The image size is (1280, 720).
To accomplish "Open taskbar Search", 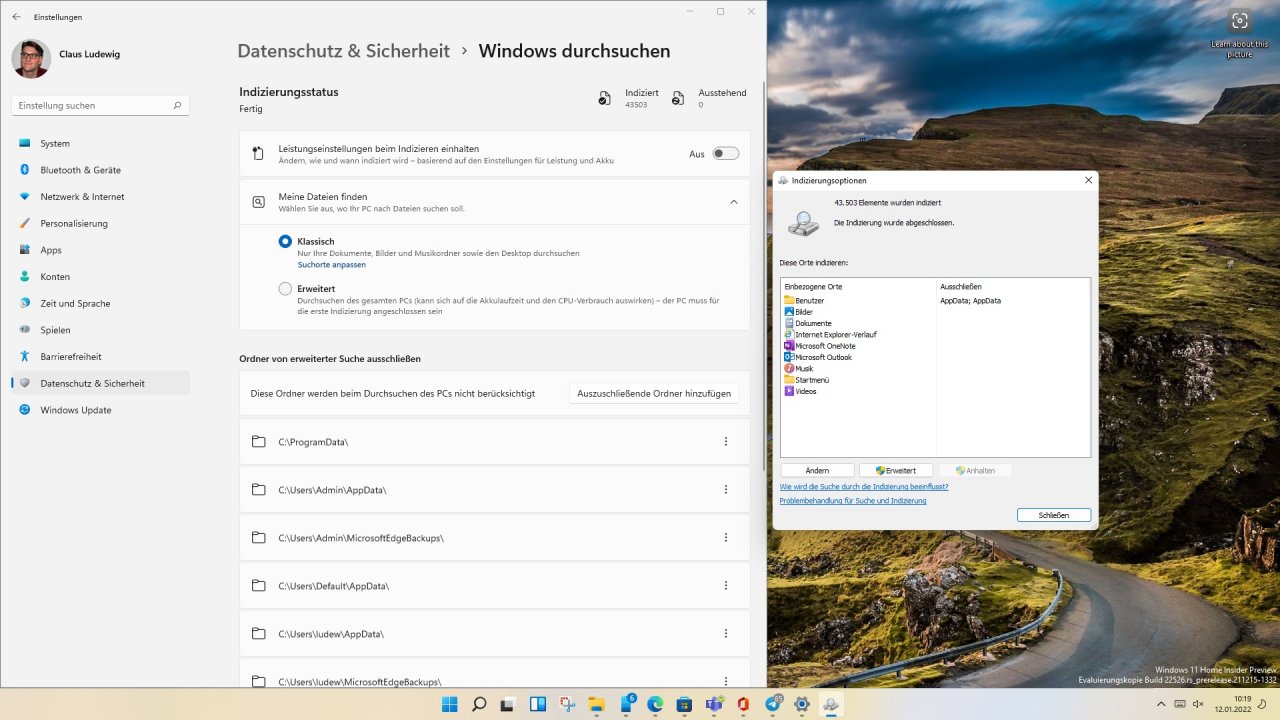I will (x=479, y=704).
